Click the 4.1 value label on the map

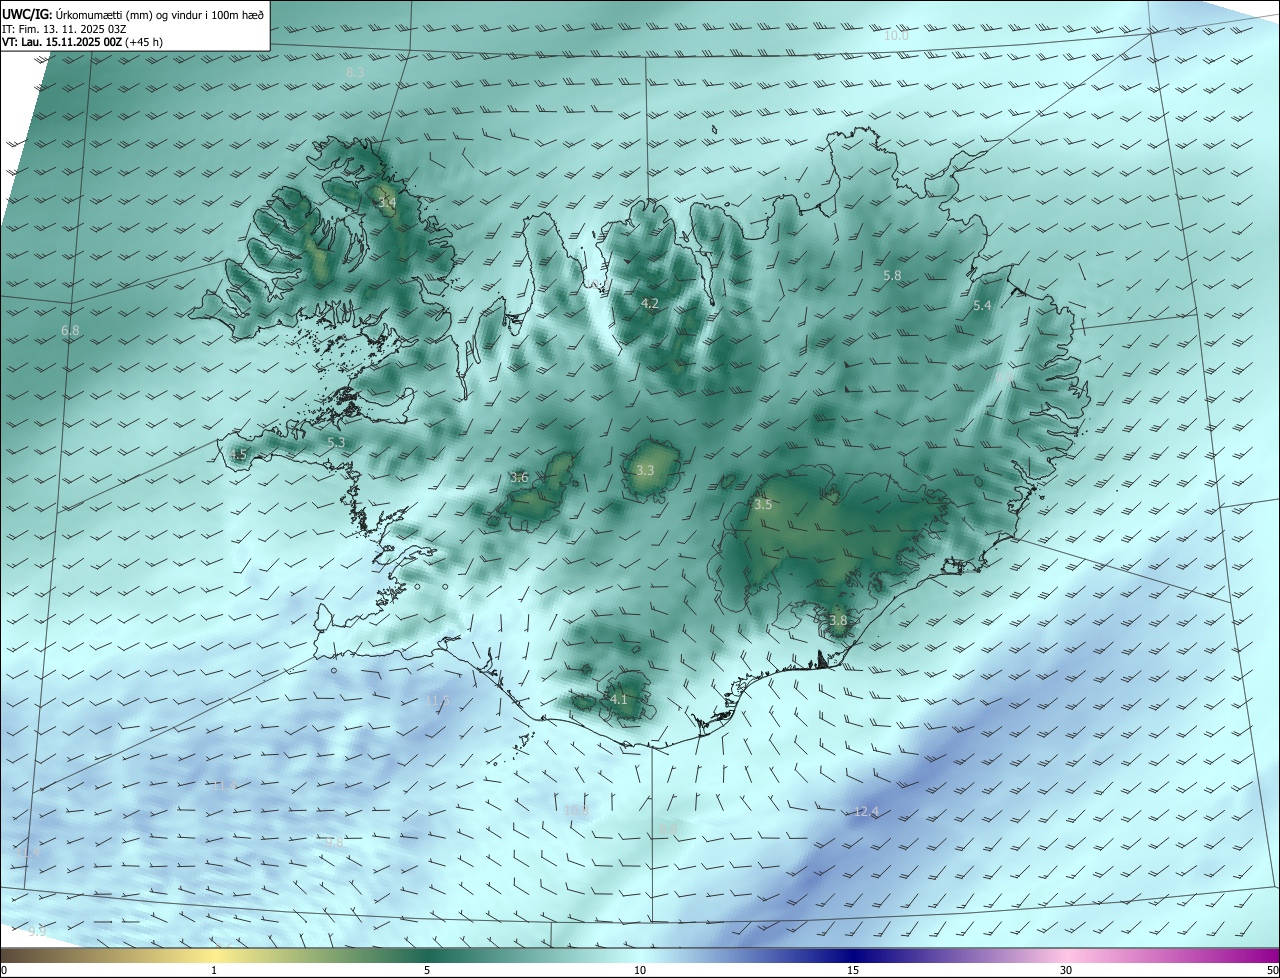(x=619, y=700)
